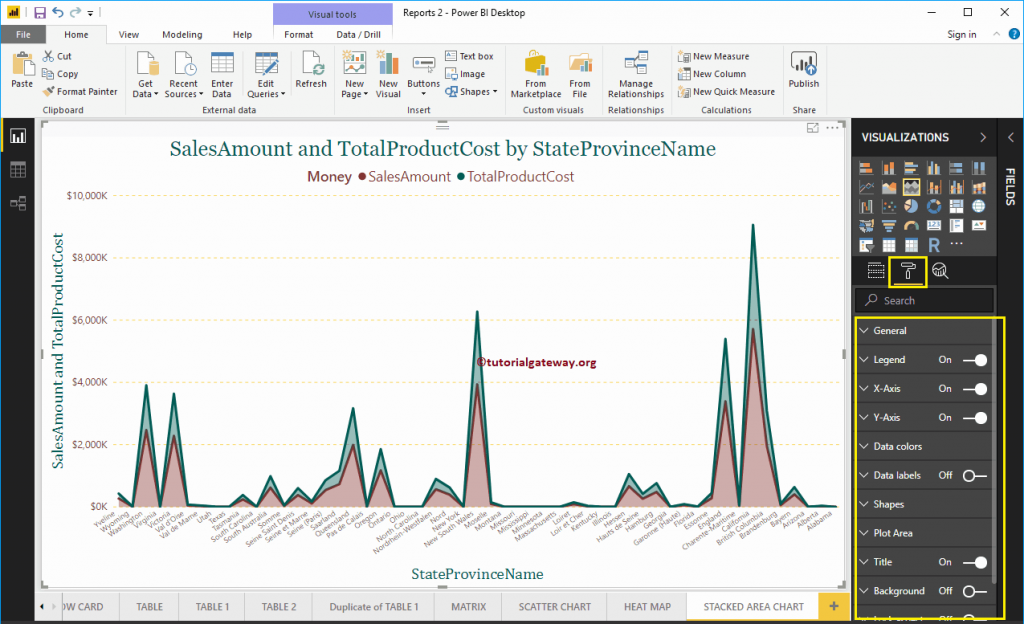
Task: Click the Search box in Visualizations pane
Action: (923, 300)
